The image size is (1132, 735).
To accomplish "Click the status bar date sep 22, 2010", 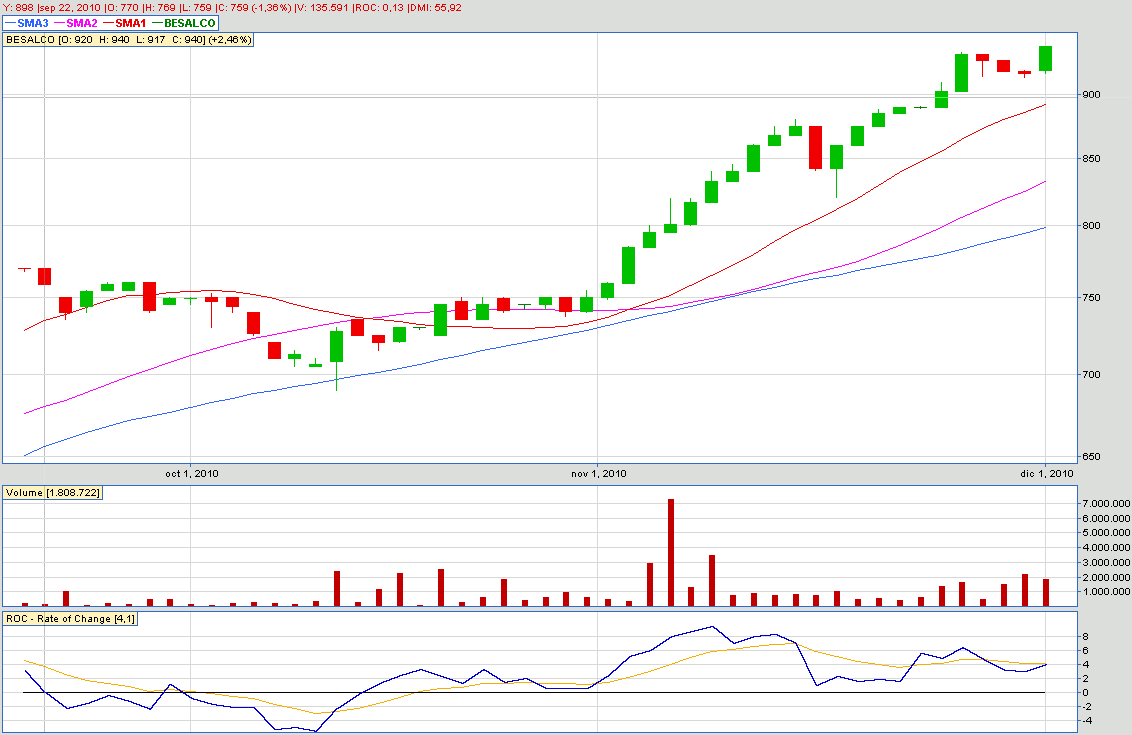I will [x=71, y=8].
